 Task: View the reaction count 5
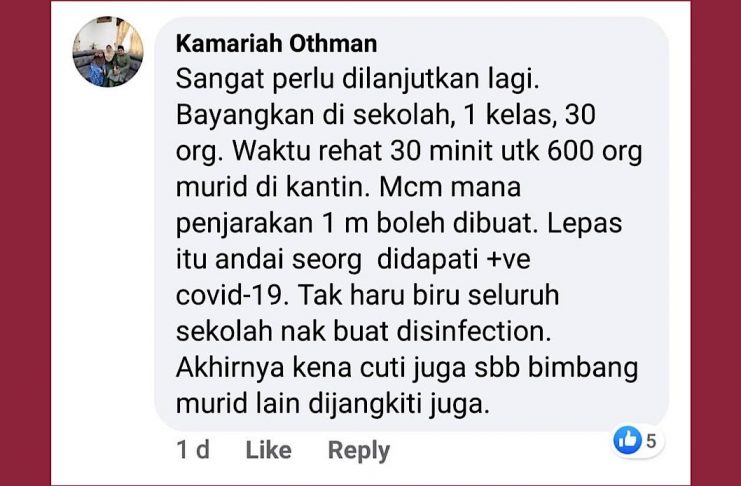tap(651, 441)
